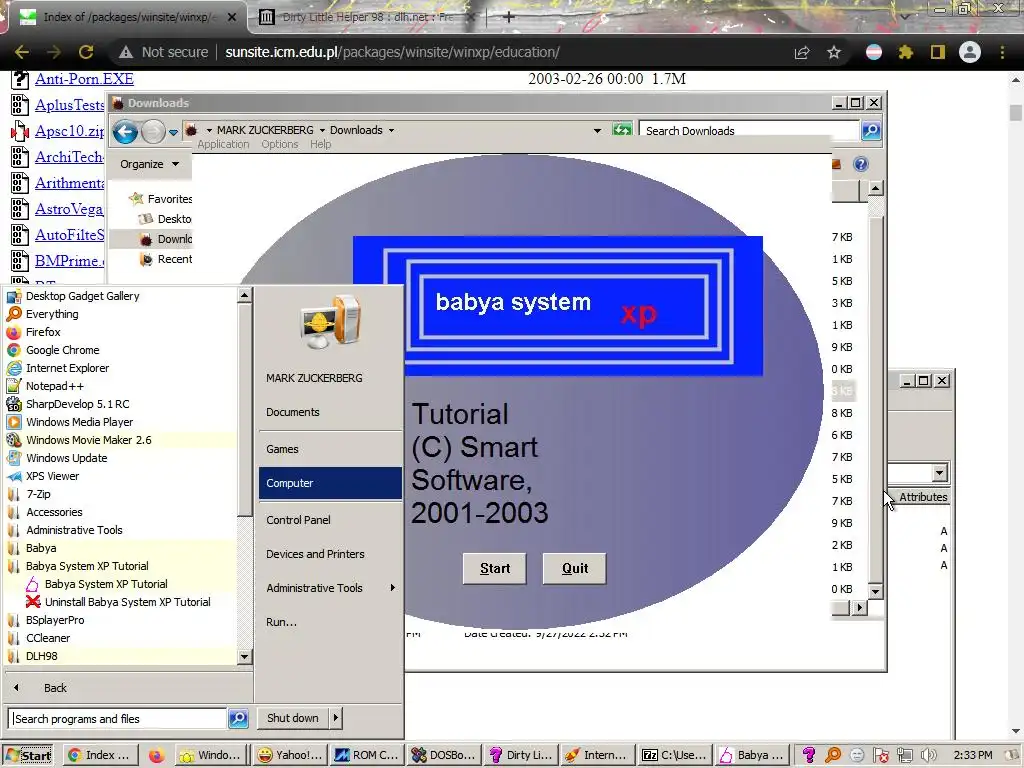
Task: Run Uninstall Babya System XP Tutorial
Action: point(127,602)
